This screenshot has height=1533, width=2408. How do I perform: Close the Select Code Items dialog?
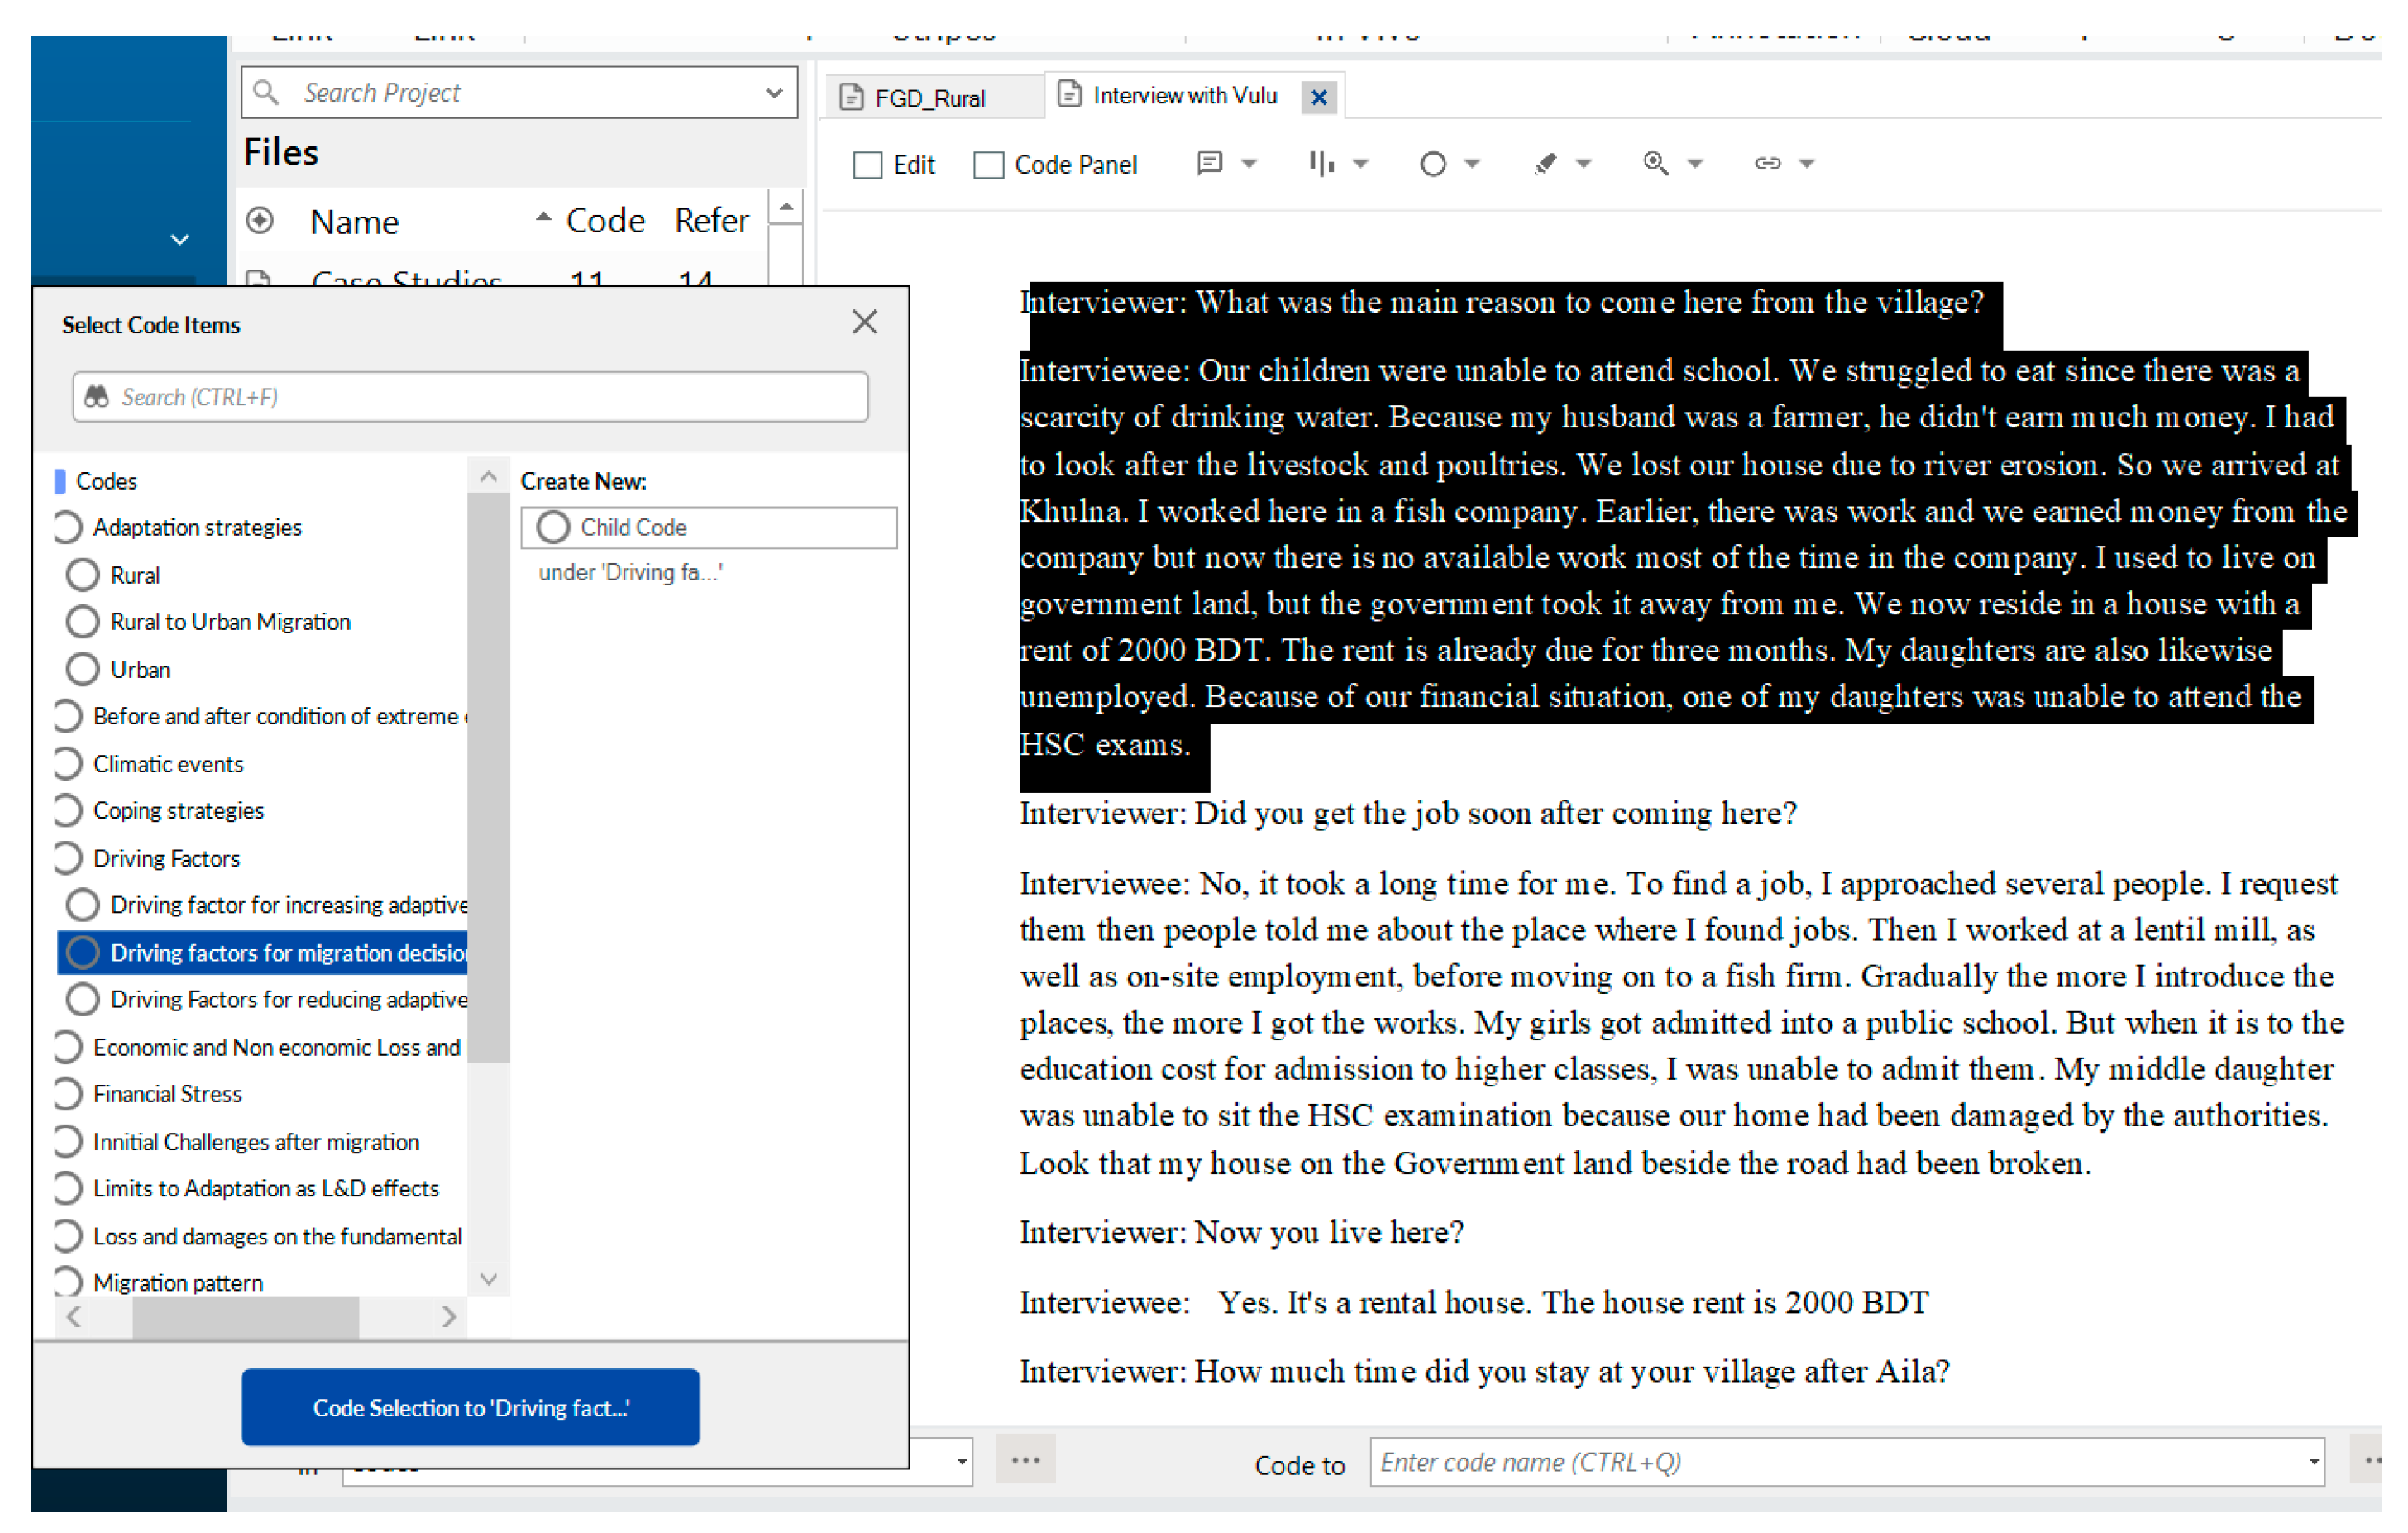point(864,322)
